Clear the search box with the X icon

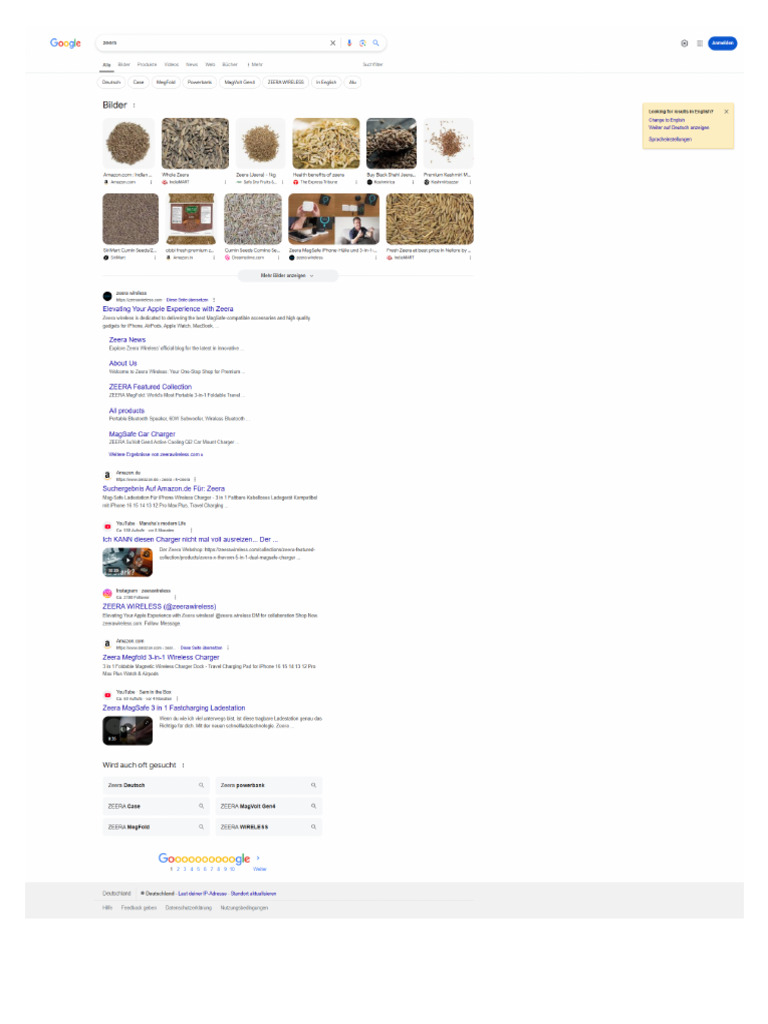[332, 43]
